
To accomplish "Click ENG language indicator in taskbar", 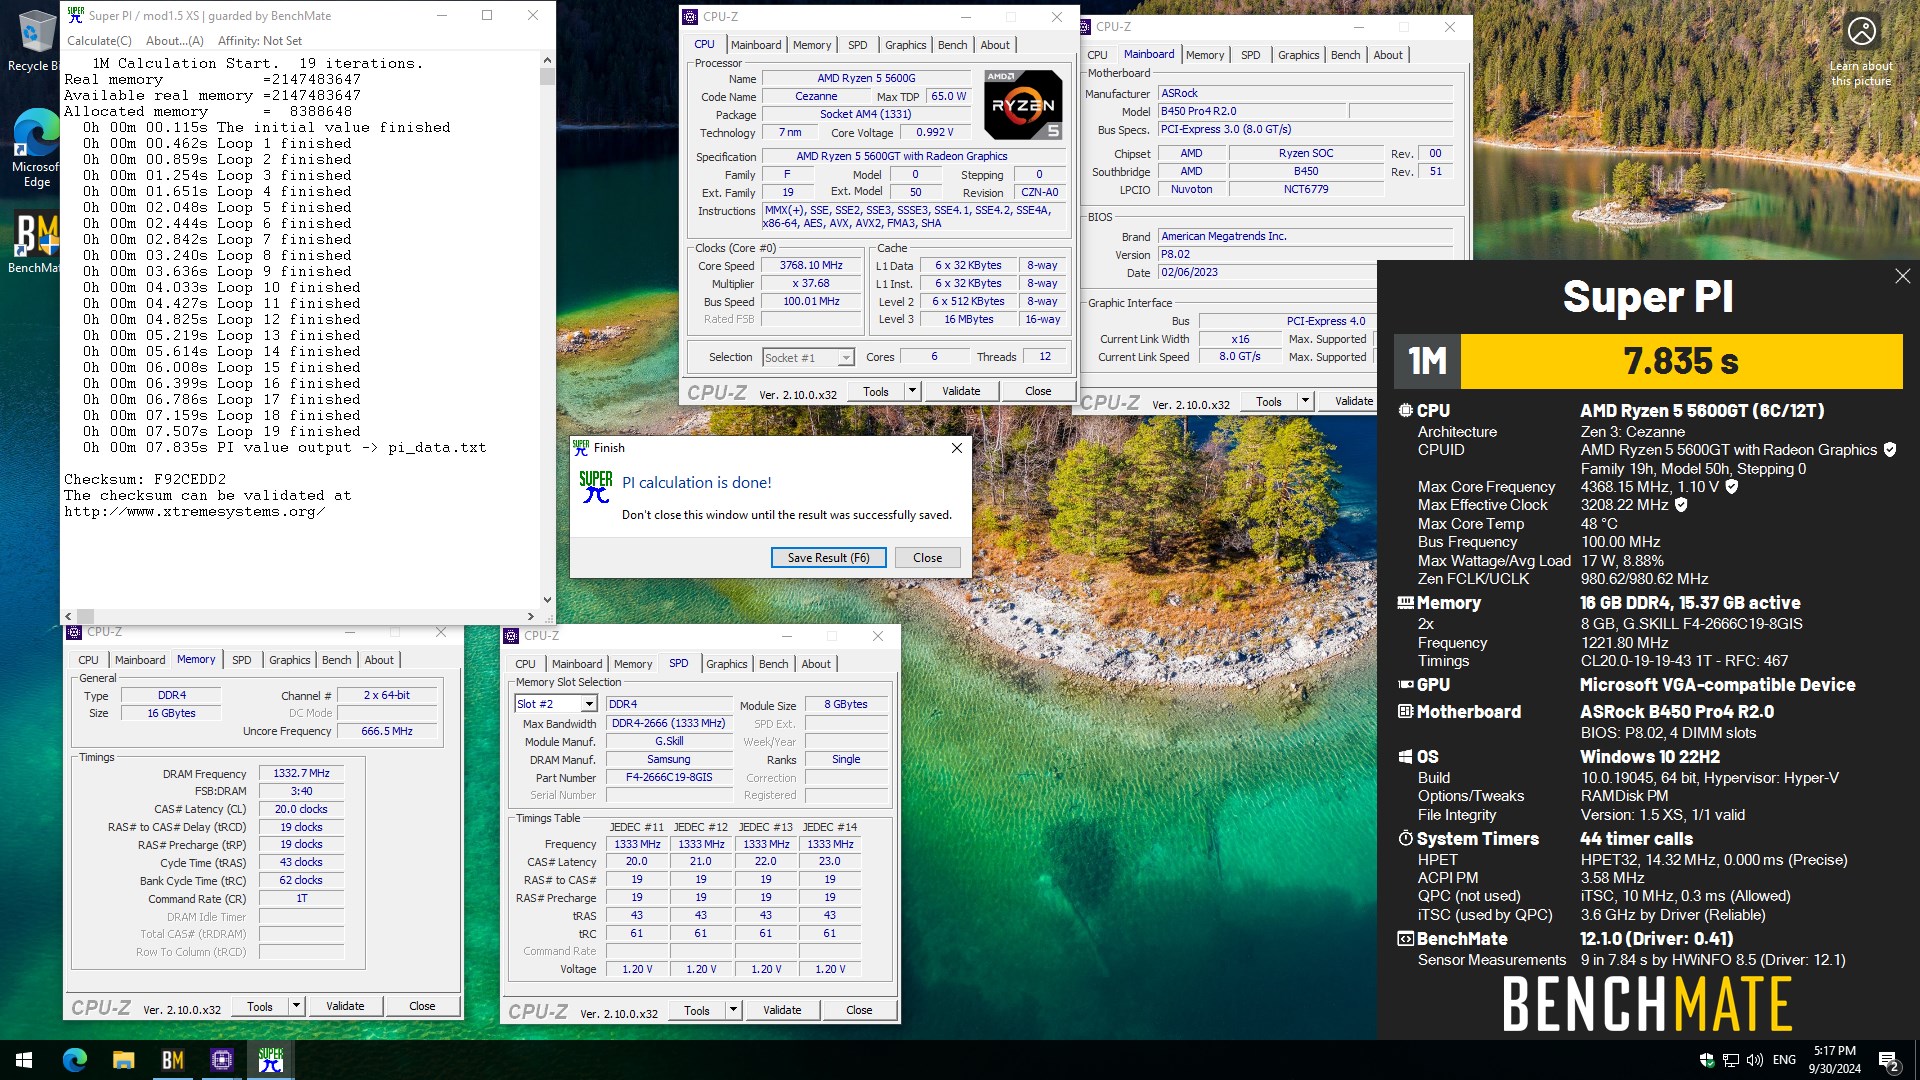I will (x=1784, y=1060).
